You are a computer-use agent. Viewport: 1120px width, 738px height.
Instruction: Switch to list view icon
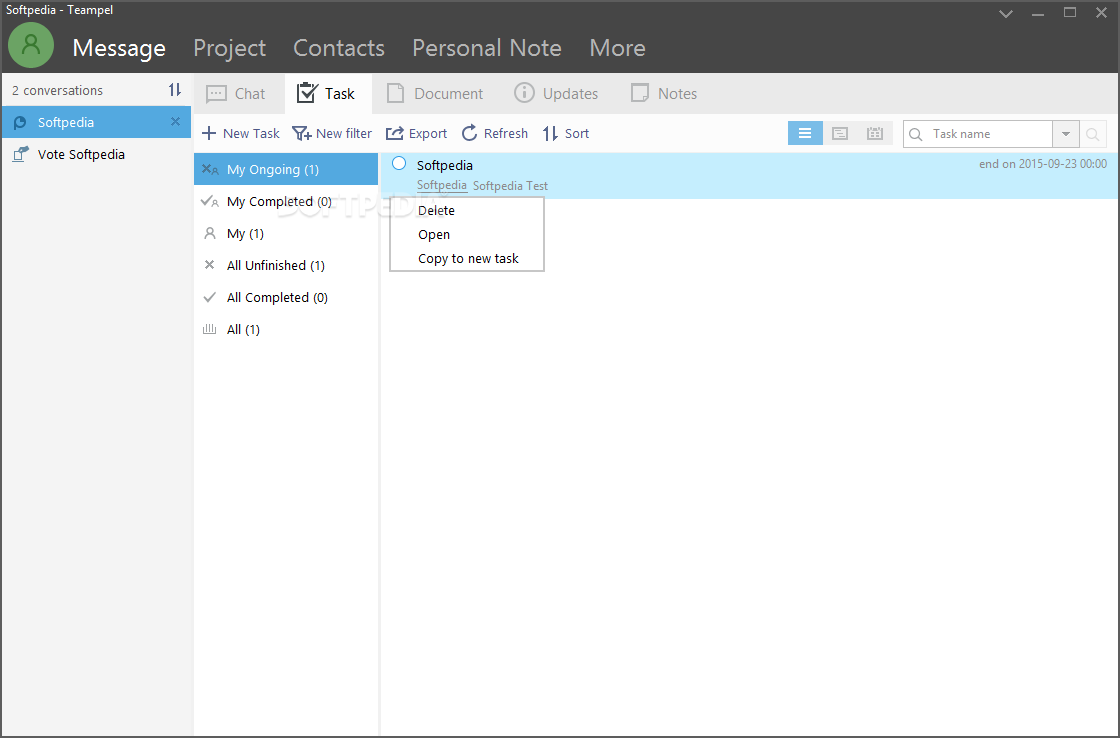805,134
